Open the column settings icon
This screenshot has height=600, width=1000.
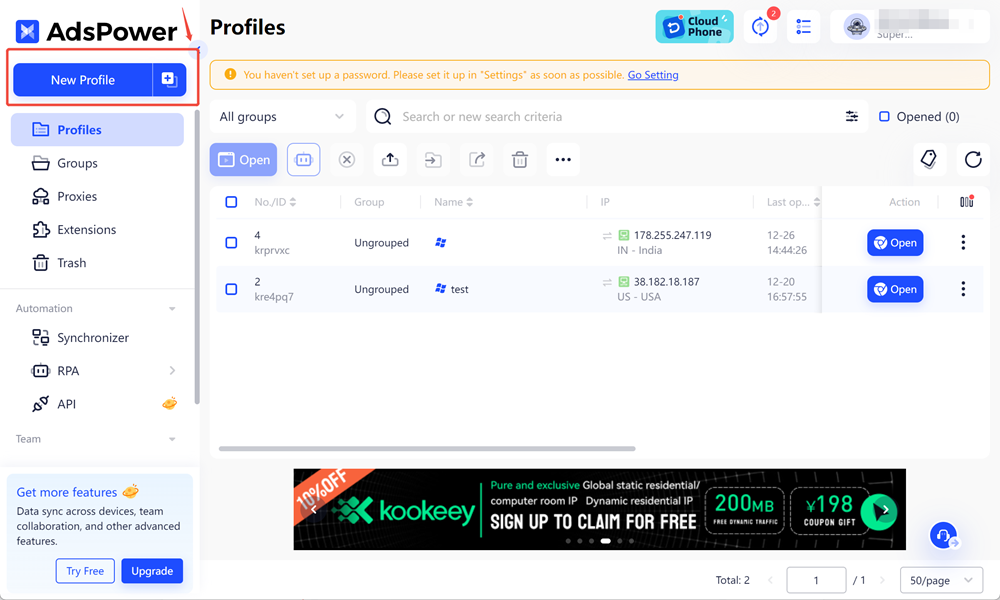(966, 201)
